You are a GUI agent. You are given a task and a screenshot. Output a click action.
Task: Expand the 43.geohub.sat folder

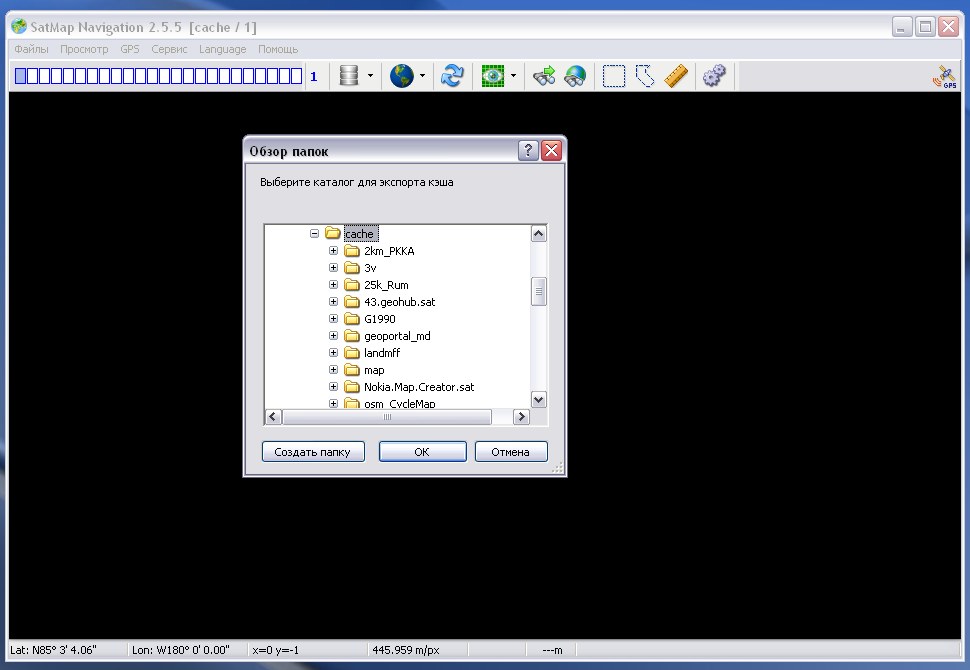[x=333, y=301]
